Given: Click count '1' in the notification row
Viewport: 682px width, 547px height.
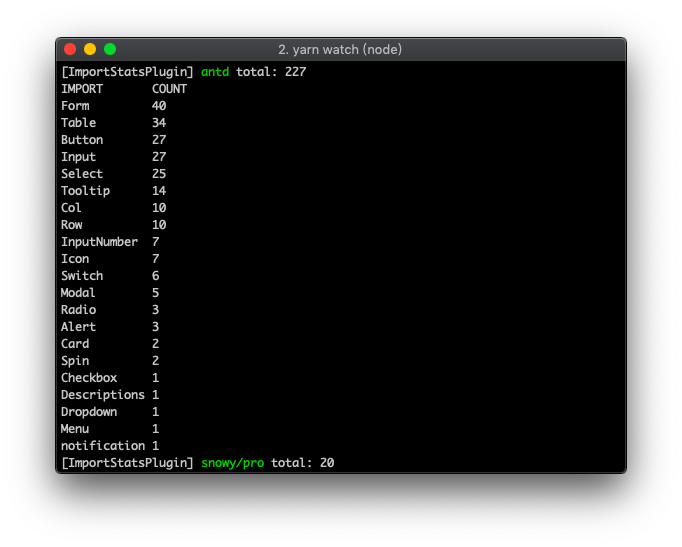Looking at the screenshot, I should click(x=155, y=445).
